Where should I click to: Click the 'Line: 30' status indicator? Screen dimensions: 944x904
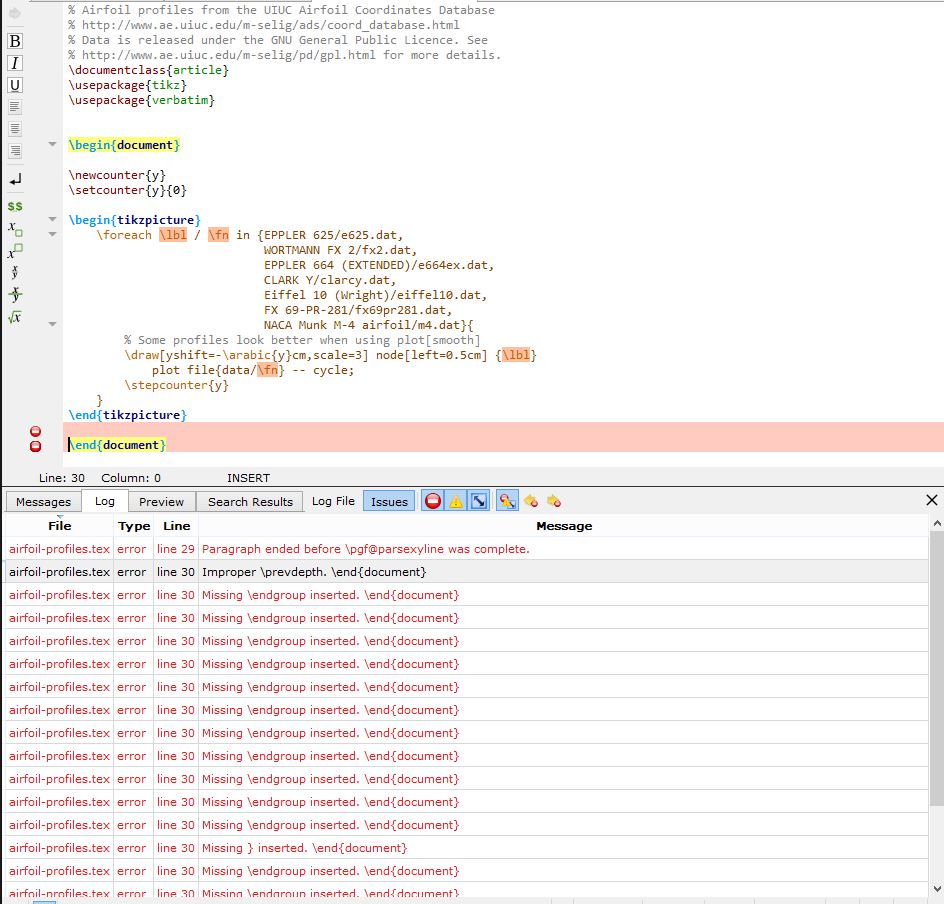click(x=61, y=478)
